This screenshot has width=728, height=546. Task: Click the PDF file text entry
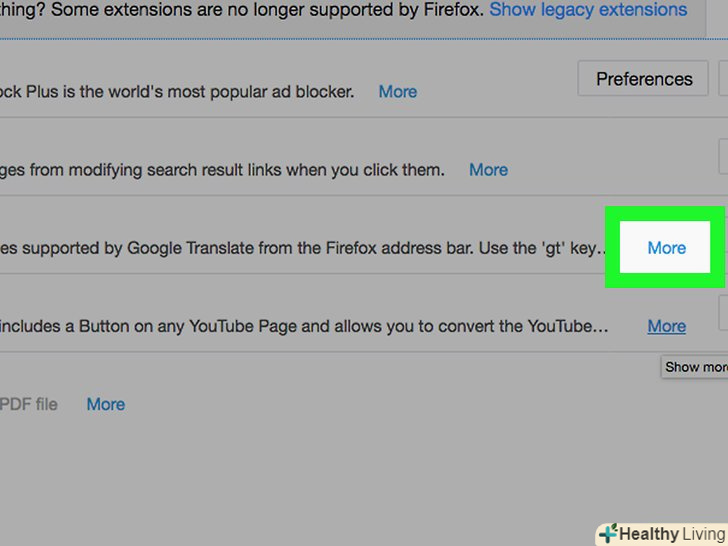tap(30, 404)
